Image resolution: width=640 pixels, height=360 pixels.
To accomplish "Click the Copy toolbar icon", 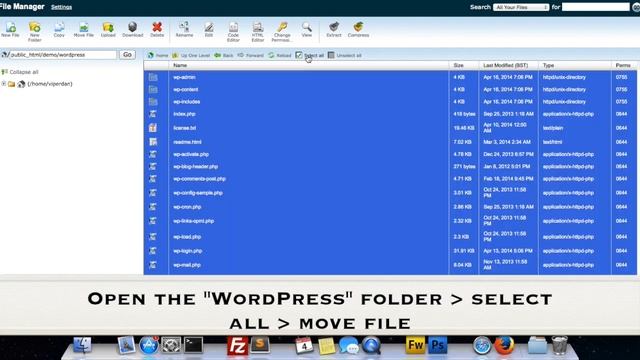I will point(59,30).
